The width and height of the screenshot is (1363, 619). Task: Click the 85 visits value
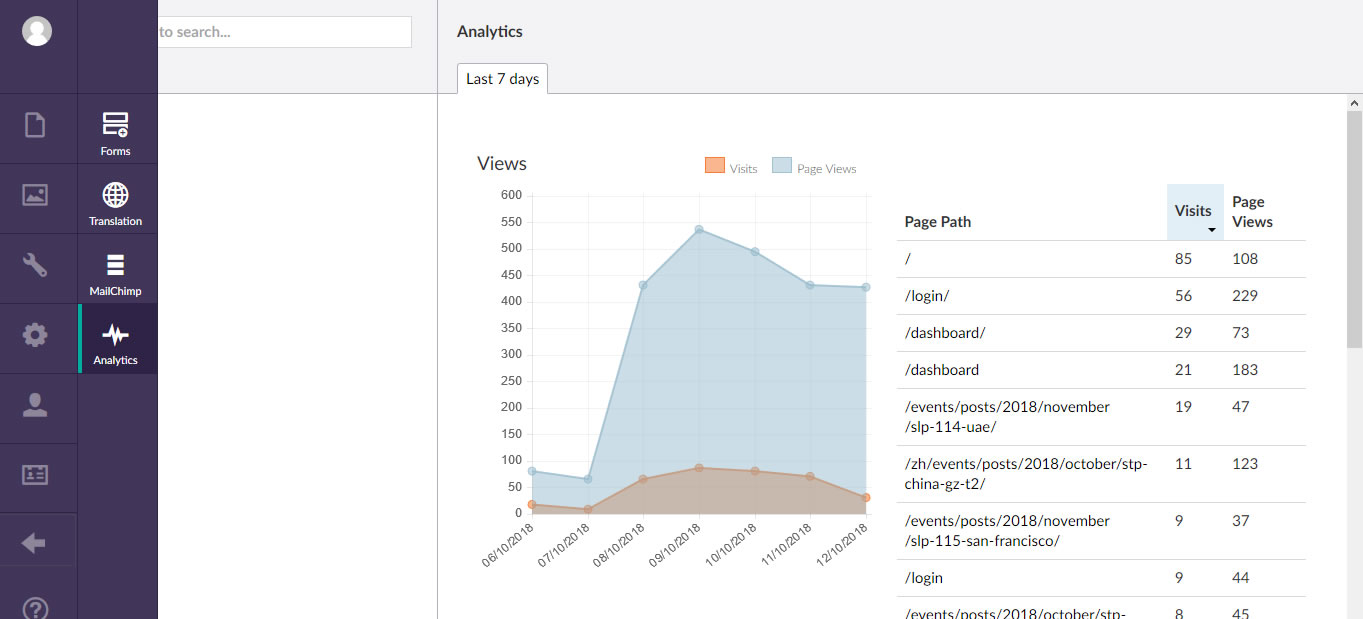click(1184, 259)
